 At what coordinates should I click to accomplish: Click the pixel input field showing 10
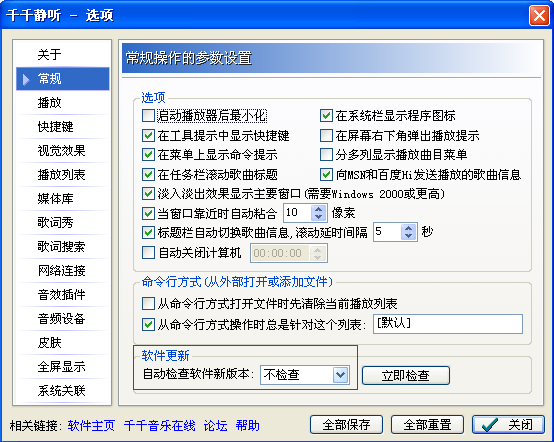coord(298,213)
